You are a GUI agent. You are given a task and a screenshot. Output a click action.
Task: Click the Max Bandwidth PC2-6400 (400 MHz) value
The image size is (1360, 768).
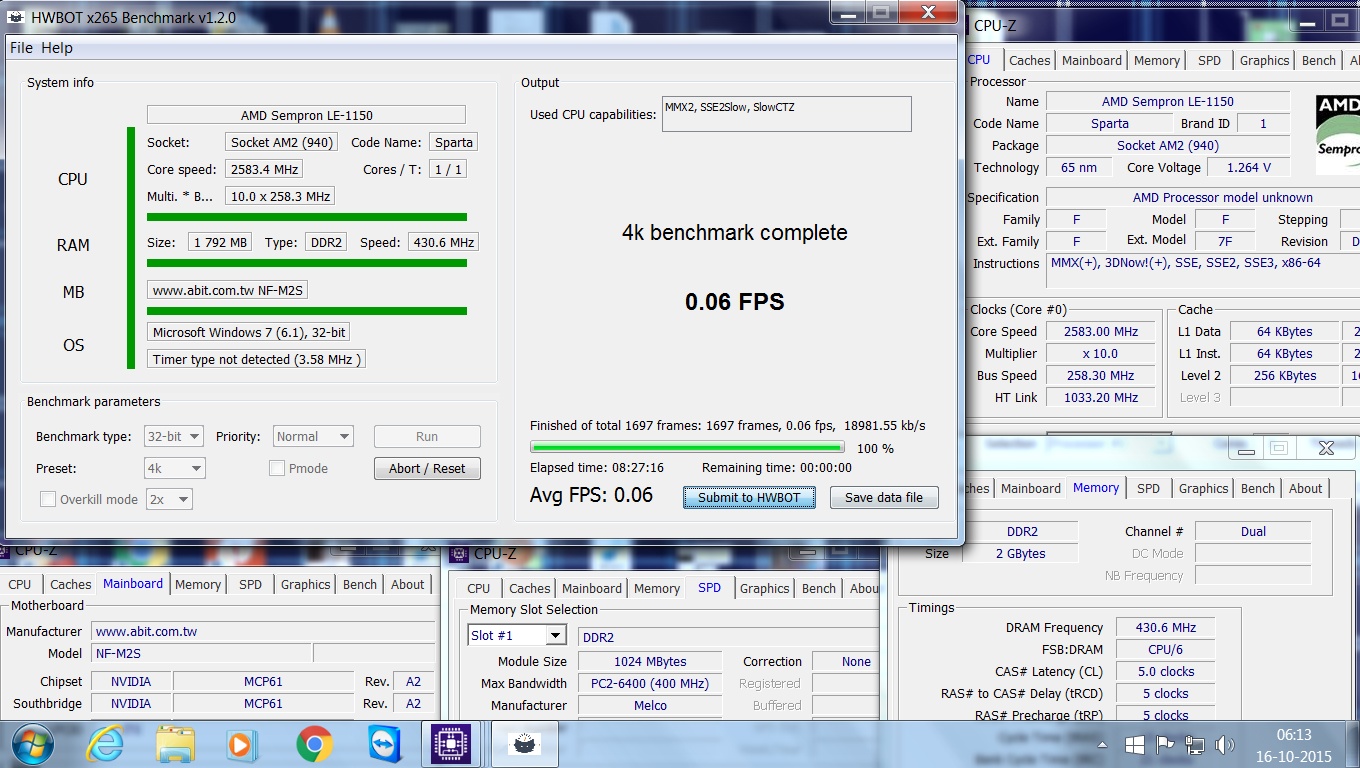click(649, 683)
